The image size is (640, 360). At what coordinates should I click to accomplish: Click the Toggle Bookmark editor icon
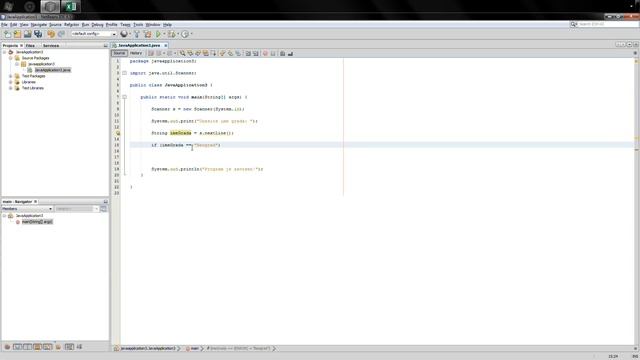pos(238,53)
